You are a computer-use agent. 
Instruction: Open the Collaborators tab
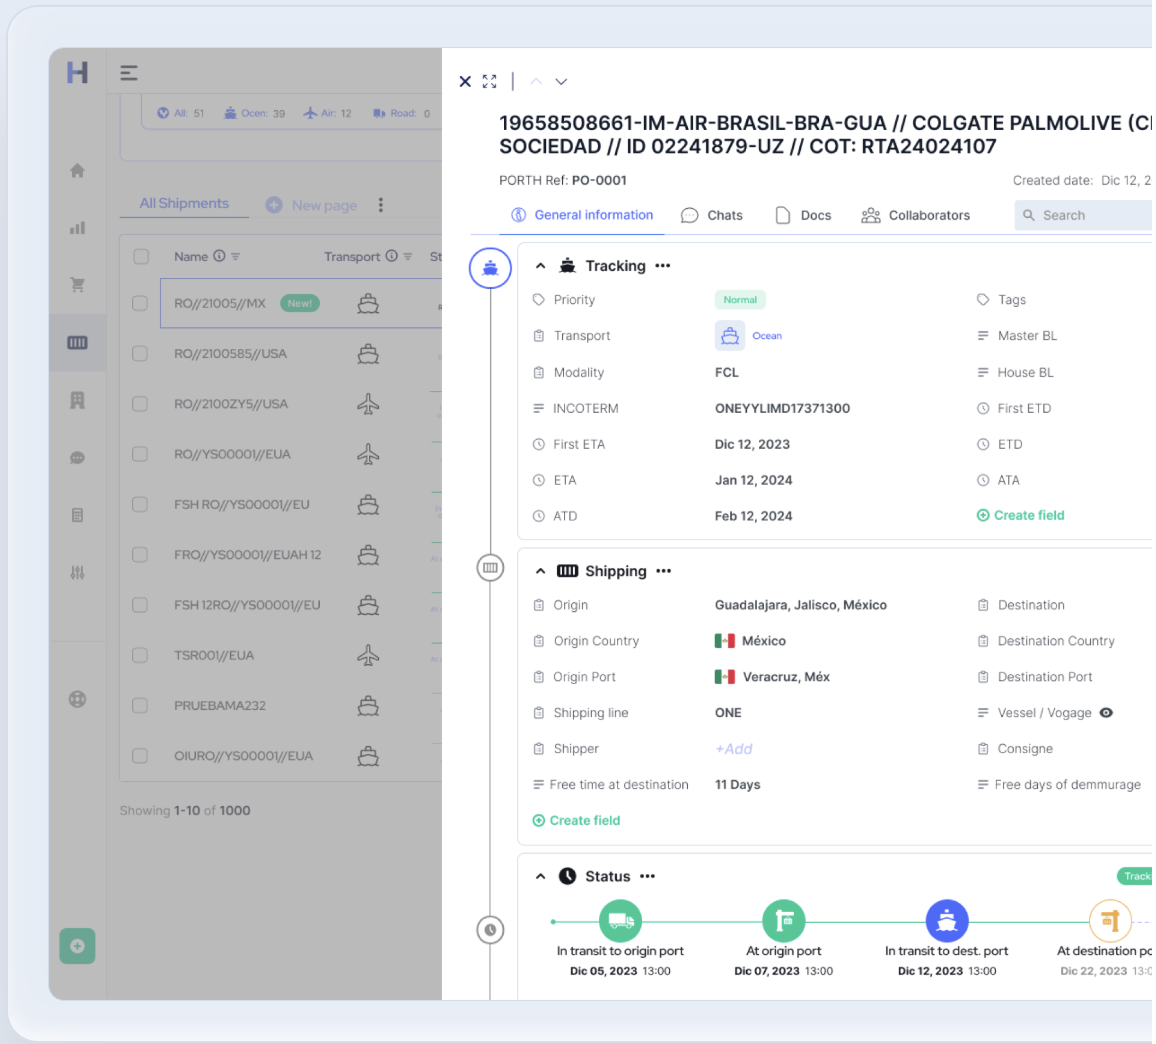point(915,215)
